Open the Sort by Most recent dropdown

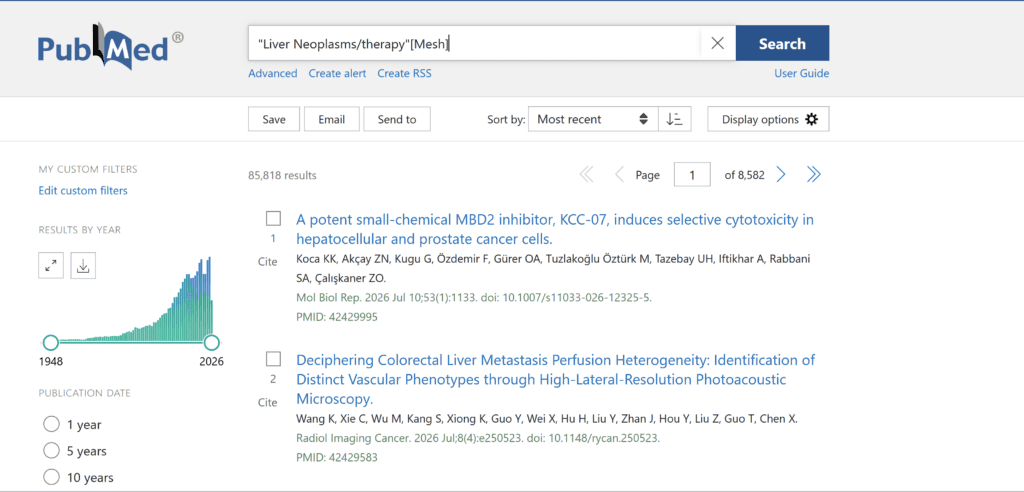tap(593, 120)
